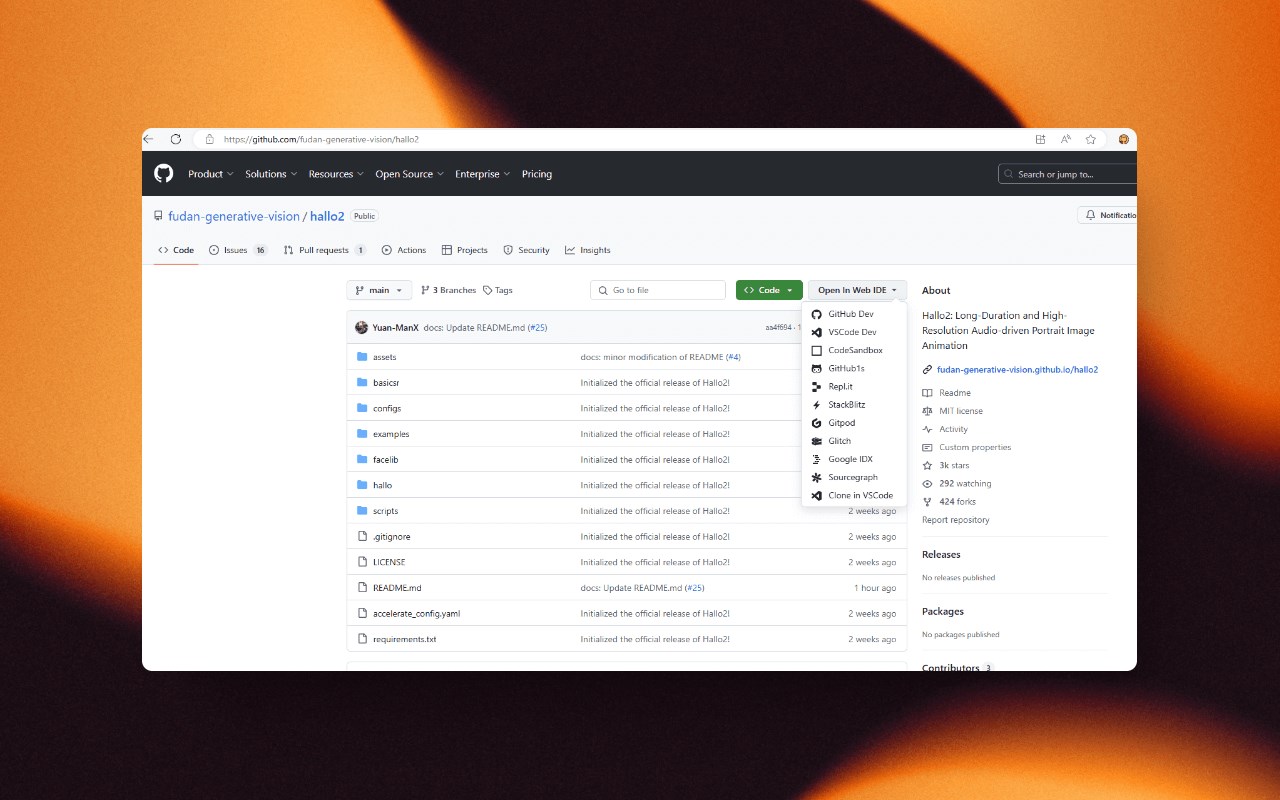Click the read aloud icon in address bar
This screenshot has width=1280, height=800.
(x=1066, y=139)
